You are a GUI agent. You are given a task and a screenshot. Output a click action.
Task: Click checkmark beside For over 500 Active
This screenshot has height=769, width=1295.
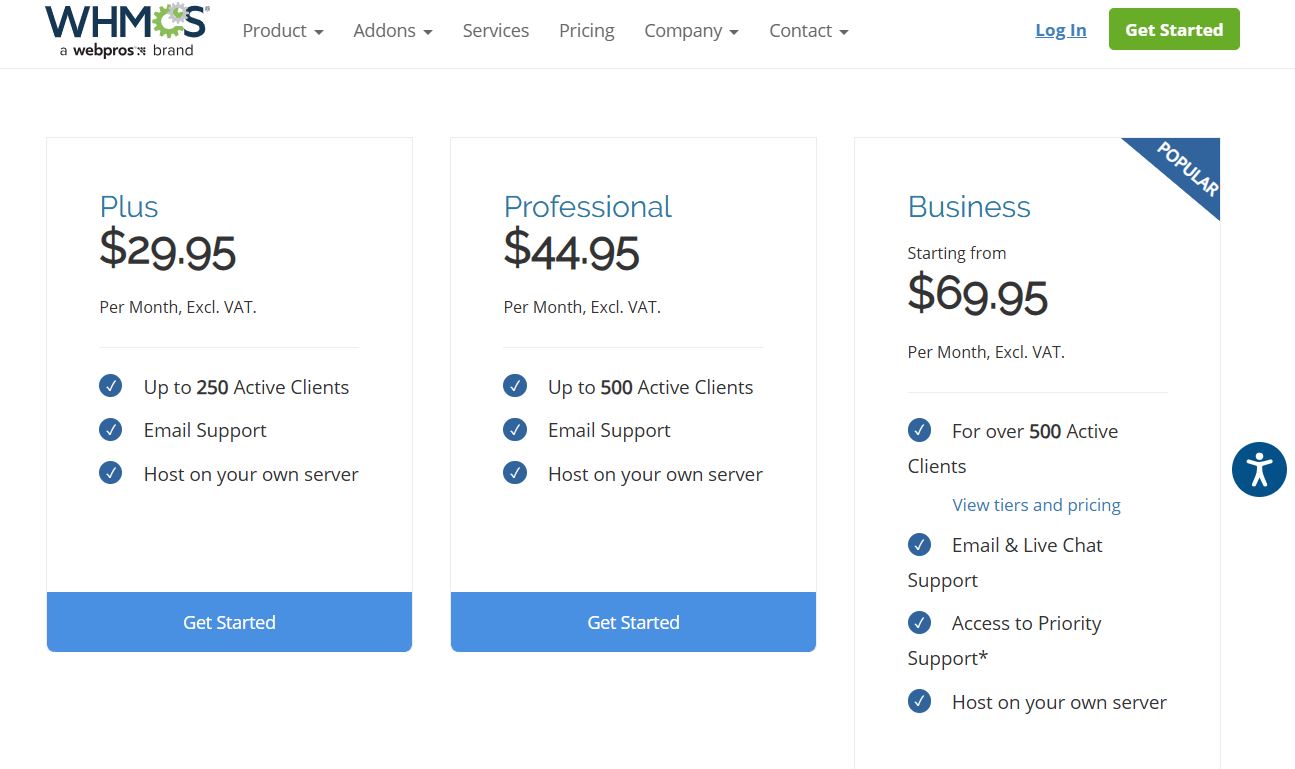[919, 430]
